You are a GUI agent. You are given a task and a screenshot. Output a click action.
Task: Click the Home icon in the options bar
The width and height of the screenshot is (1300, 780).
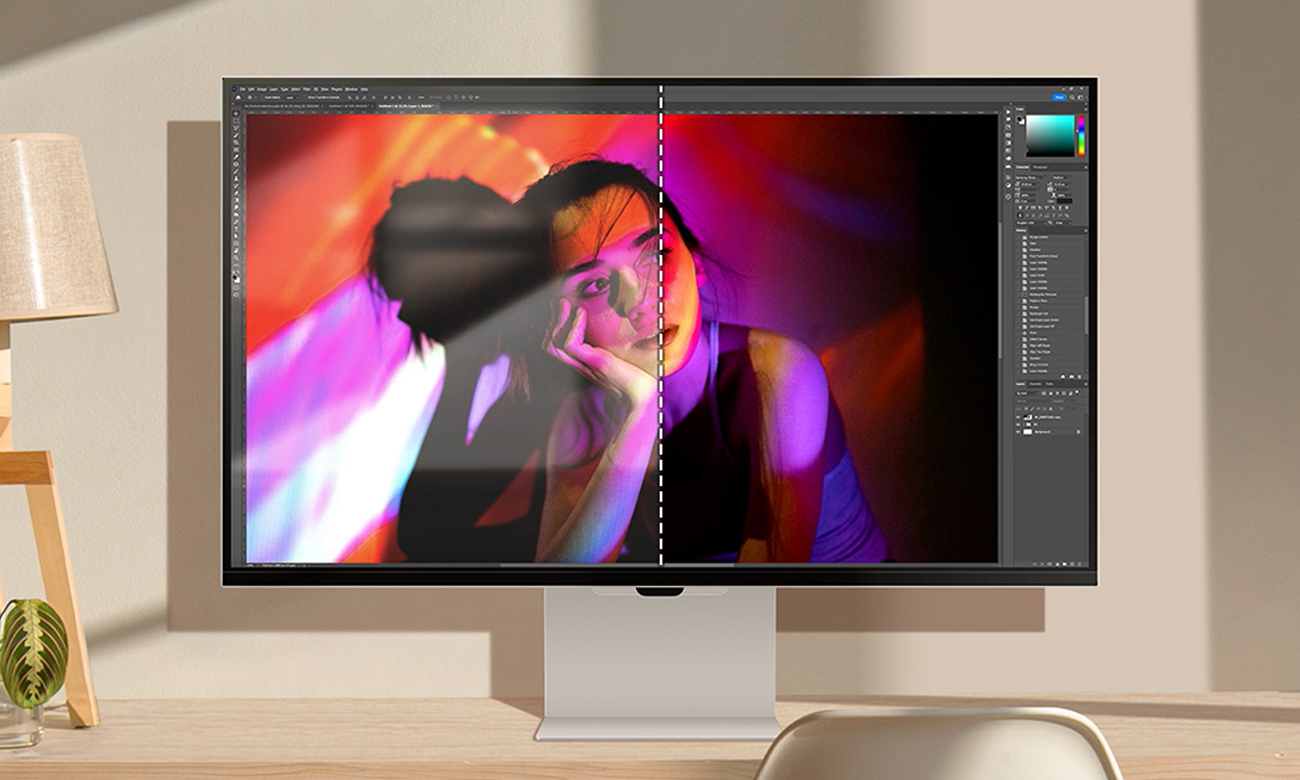(236, 97)
